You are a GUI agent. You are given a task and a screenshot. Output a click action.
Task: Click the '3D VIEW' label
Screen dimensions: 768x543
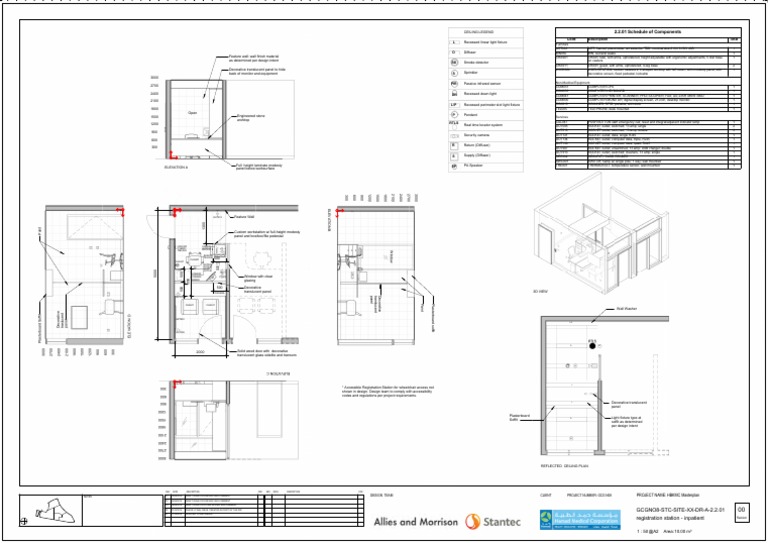click(540, 291)
